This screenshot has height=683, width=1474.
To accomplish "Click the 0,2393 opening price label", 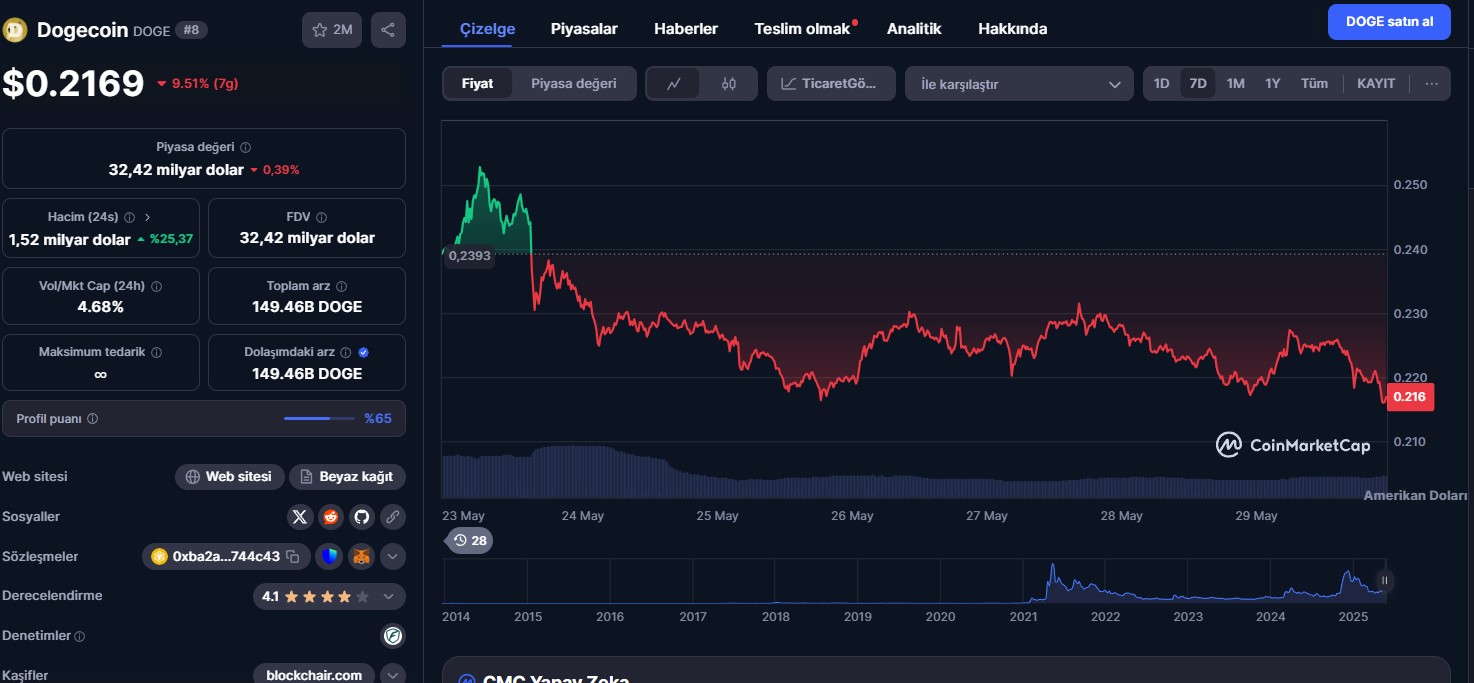I will 470,256.
